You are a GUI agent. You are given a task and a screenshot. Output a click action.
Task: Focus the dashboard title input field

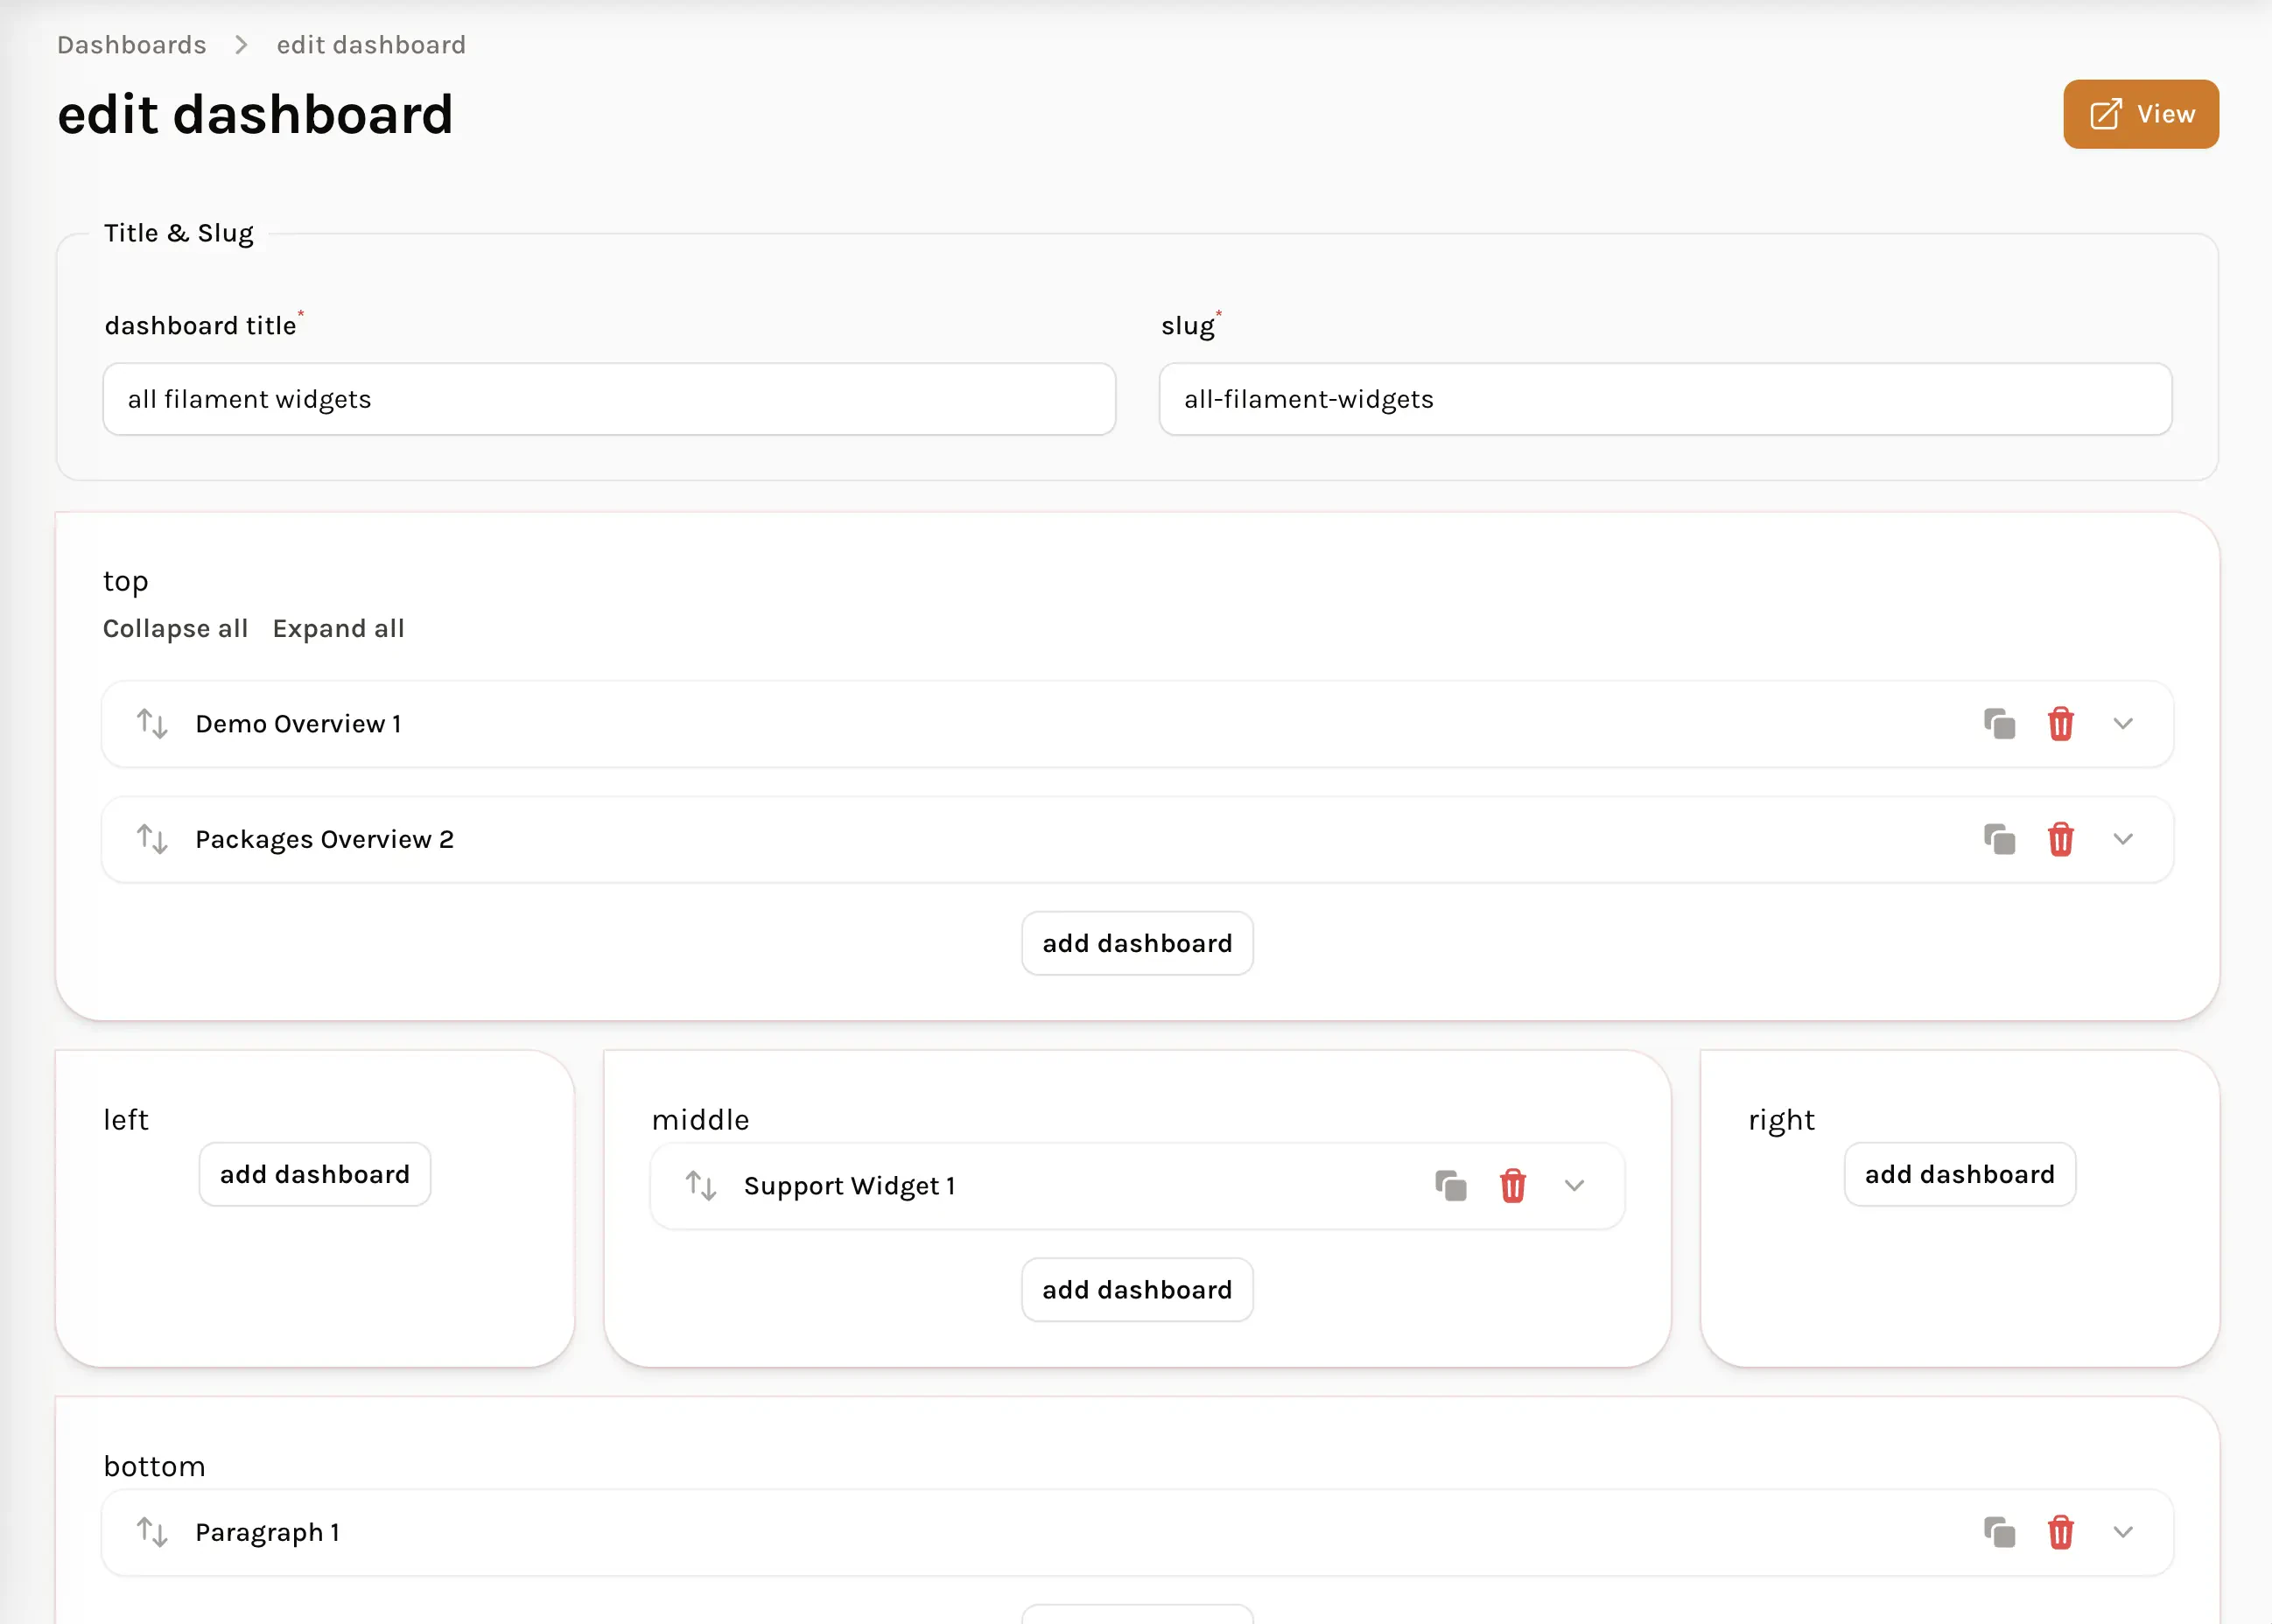(609, 399)
